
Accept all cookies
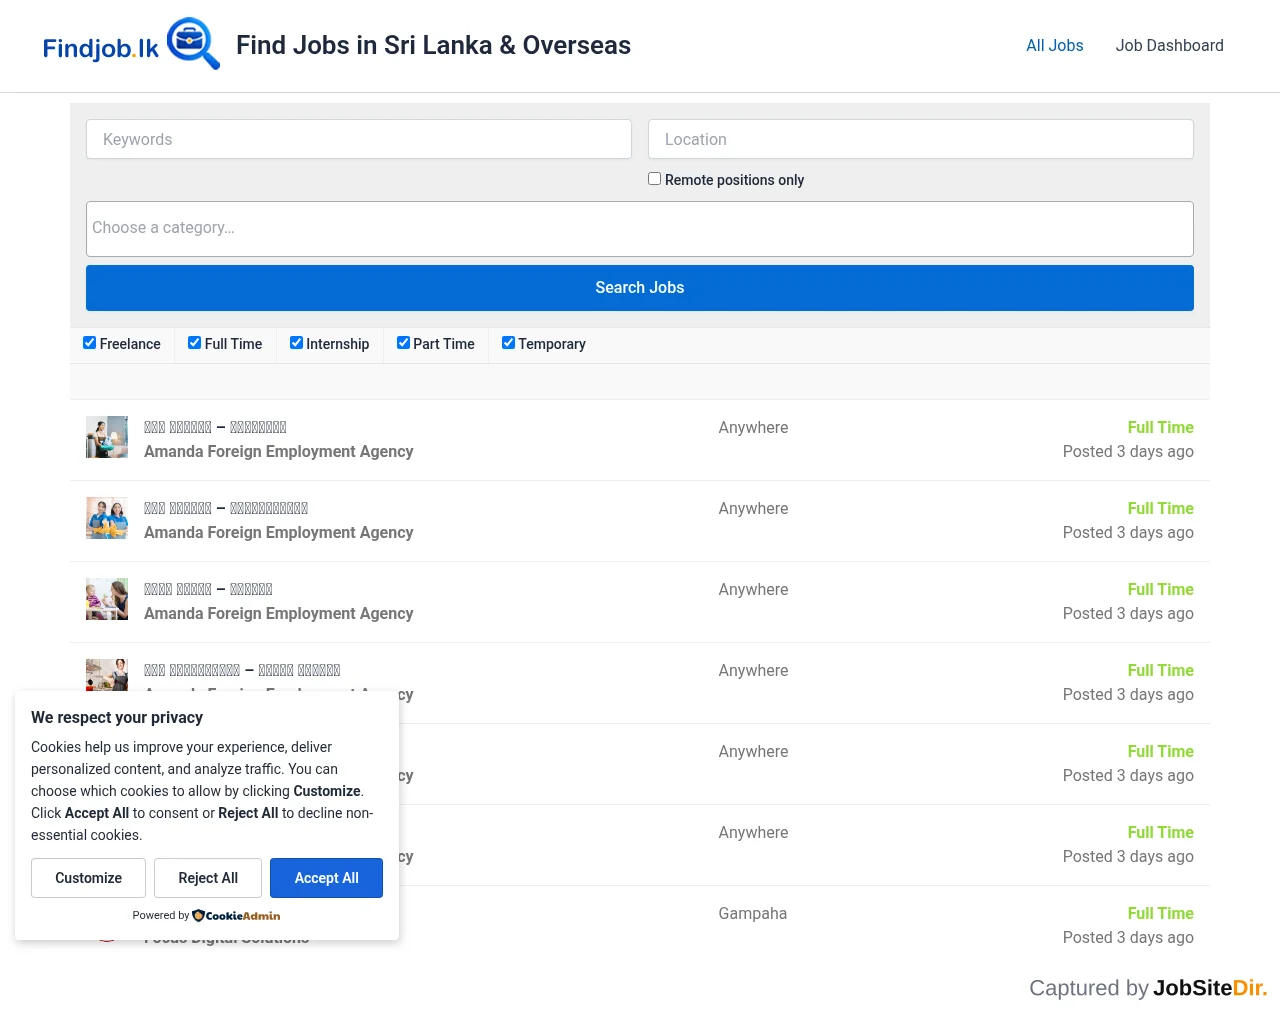pos(326,878)
